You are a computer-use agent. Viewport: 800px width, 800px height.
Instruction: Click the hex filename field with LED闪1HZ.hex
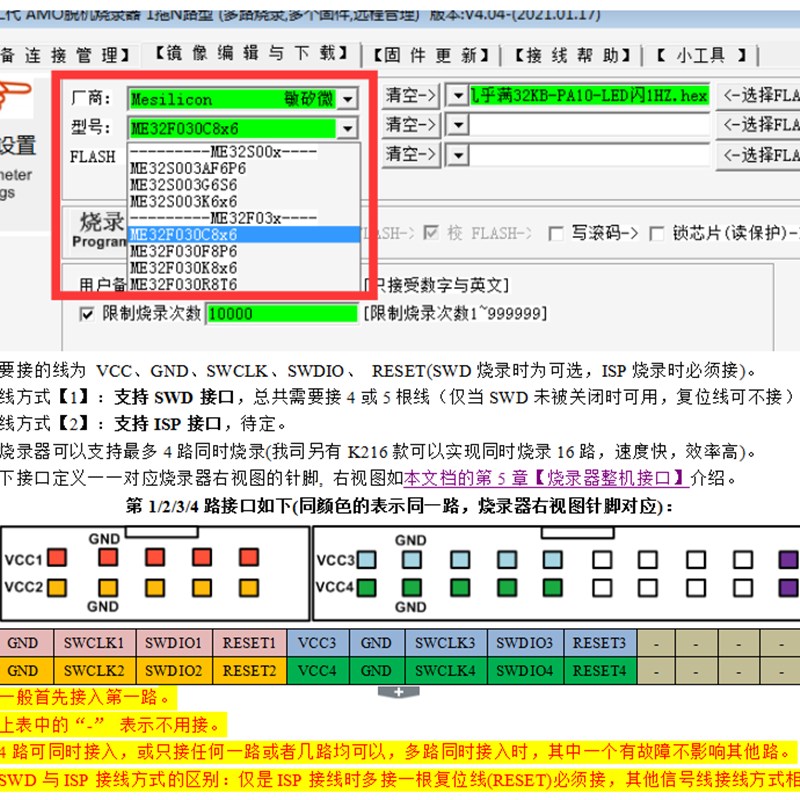click(x=589, y=95)
